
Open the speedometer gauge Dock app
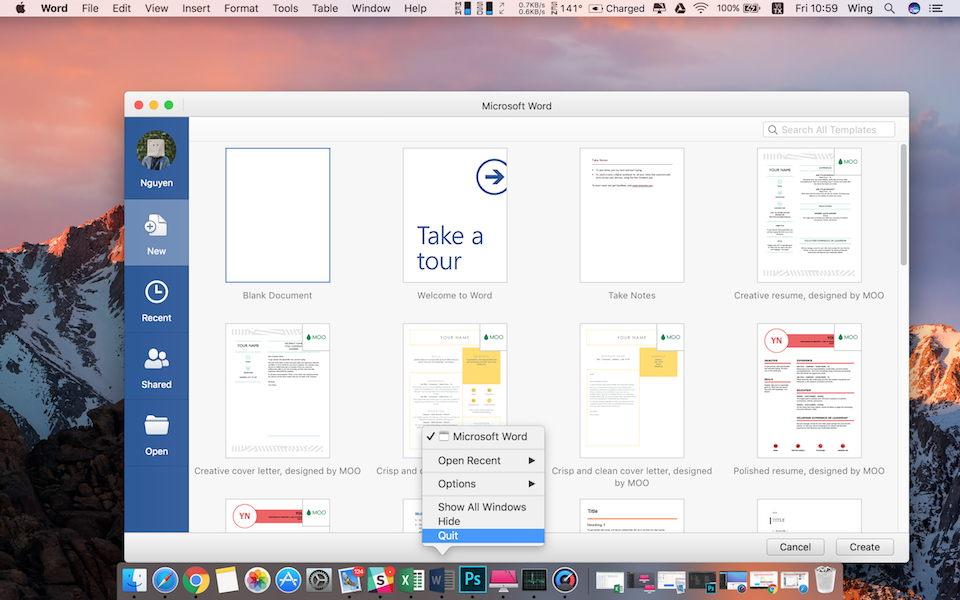coord(564,579)
